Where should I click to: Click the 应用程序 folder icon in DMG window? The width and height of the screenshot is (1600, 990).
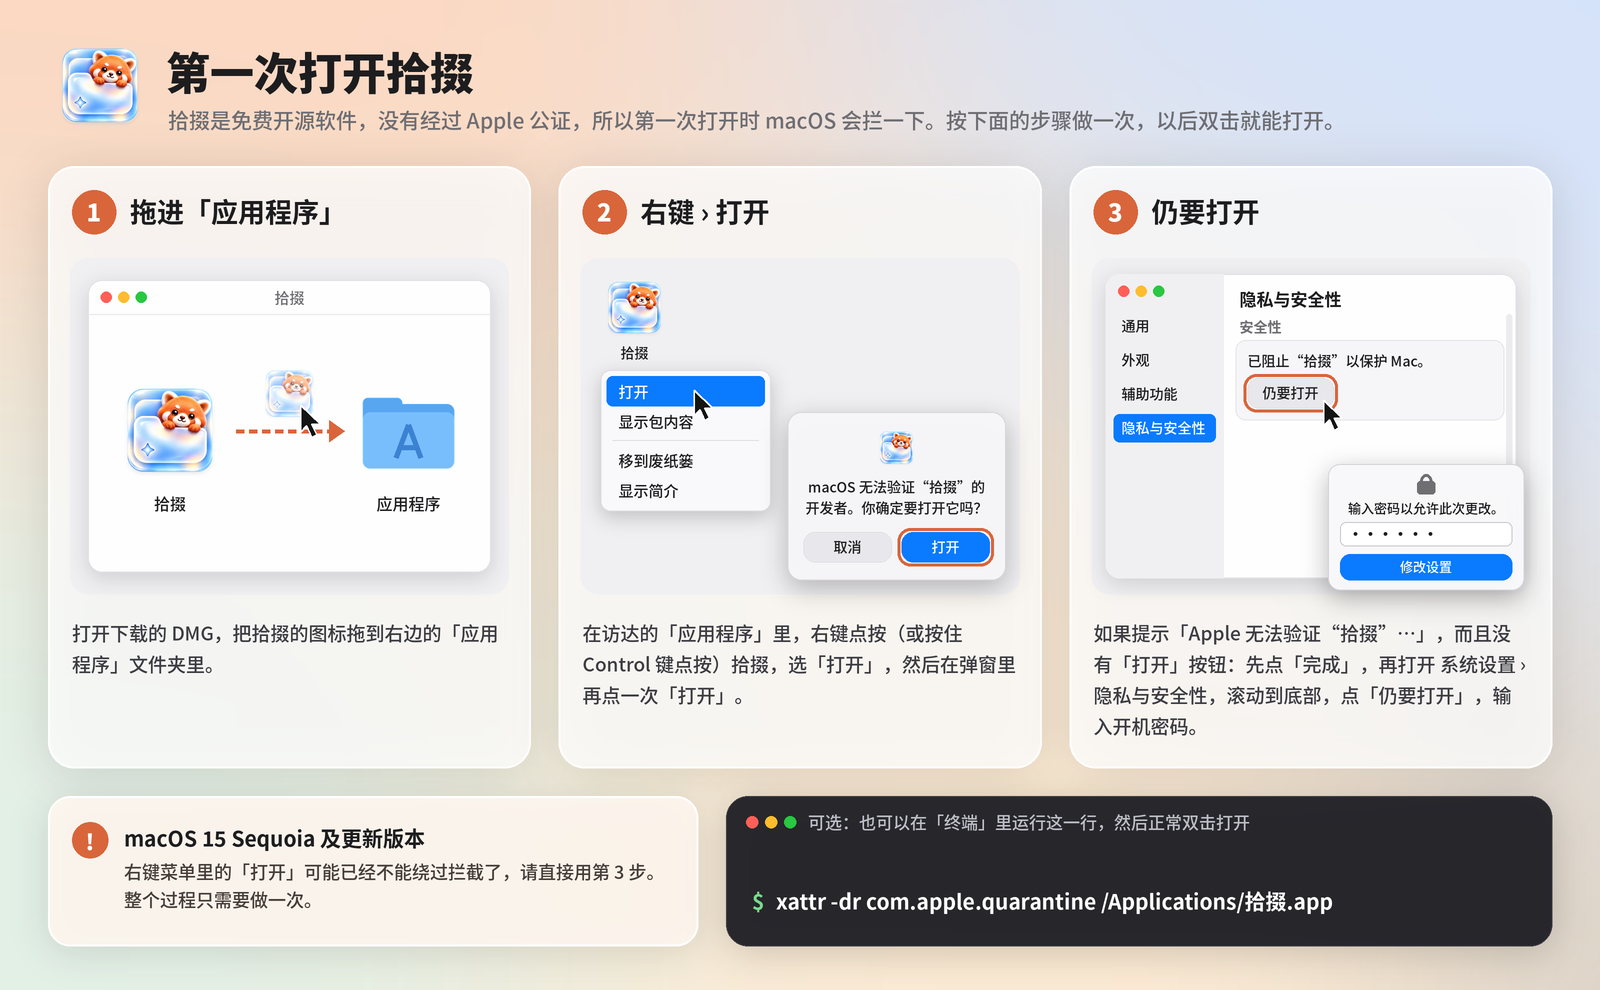(x=408, y=434)
